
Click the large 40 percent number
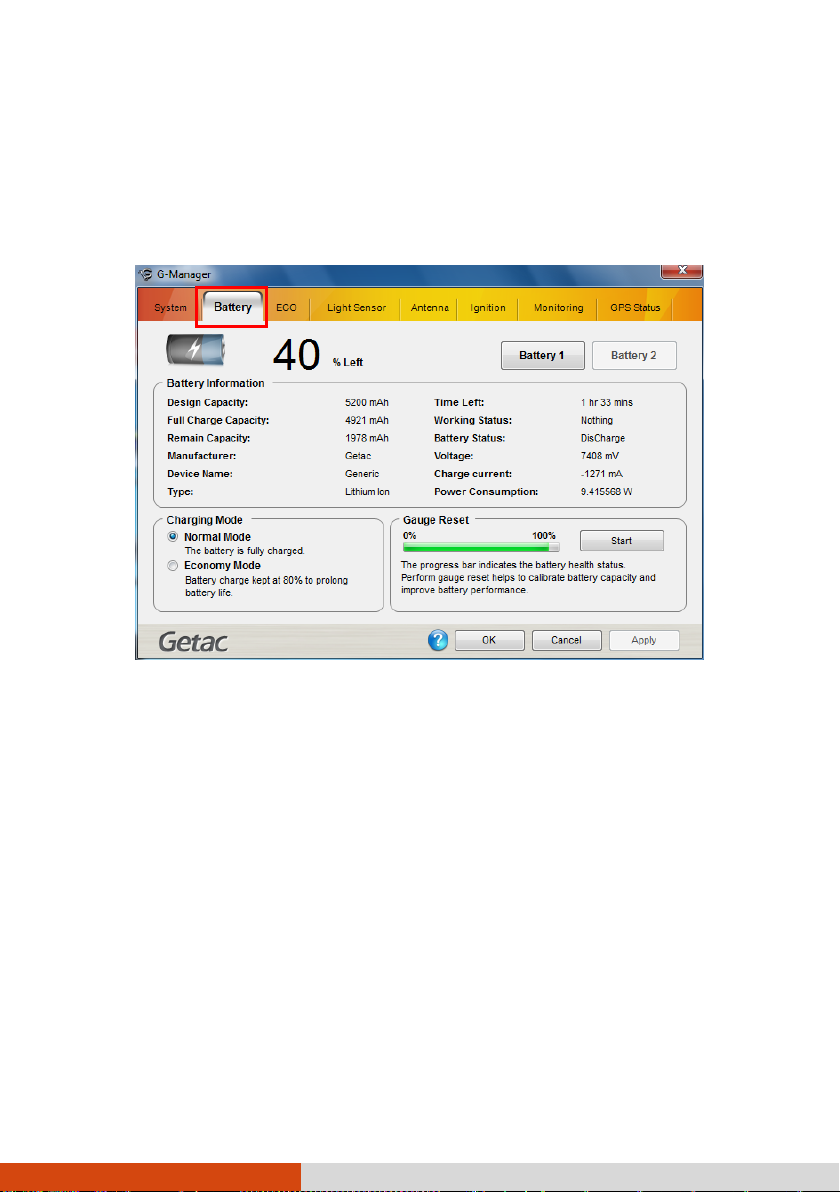coord(296,355)
